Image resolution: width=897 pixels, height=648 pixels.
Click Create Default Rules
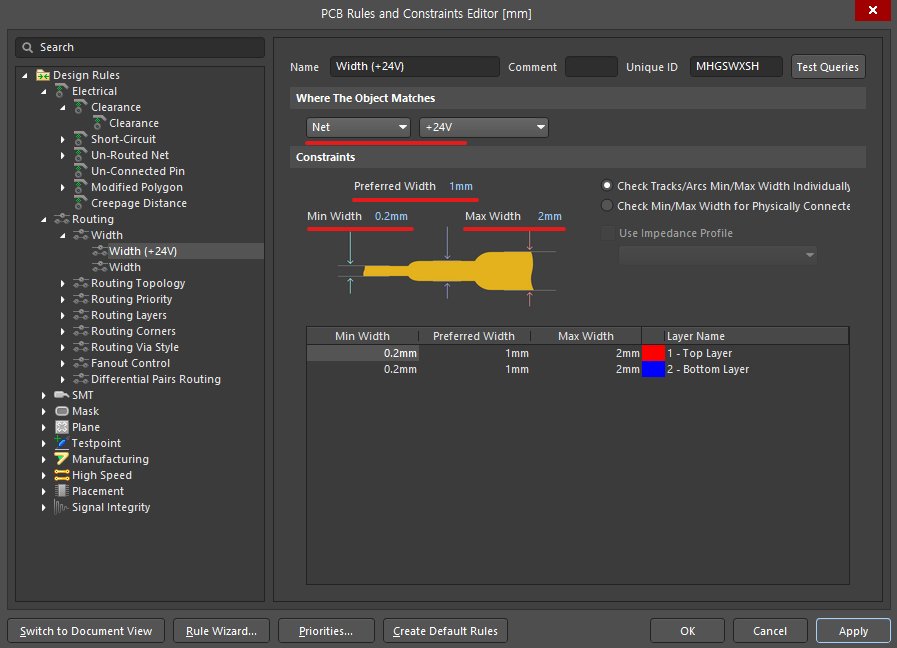click(445, 631)
